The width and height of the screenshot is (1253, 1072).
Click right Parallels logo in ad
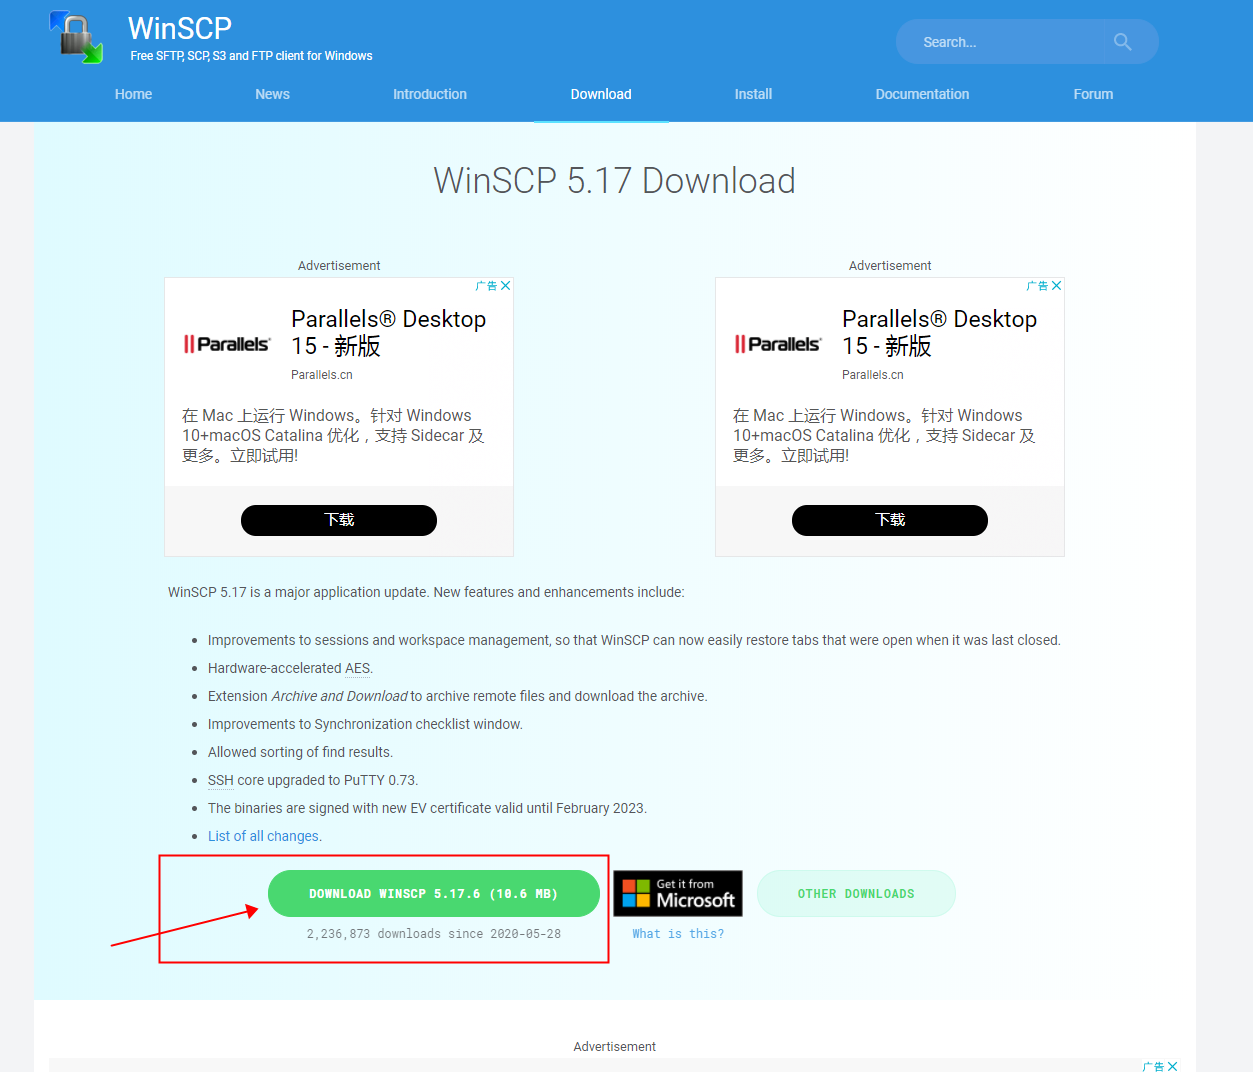[x=778, y=344]
